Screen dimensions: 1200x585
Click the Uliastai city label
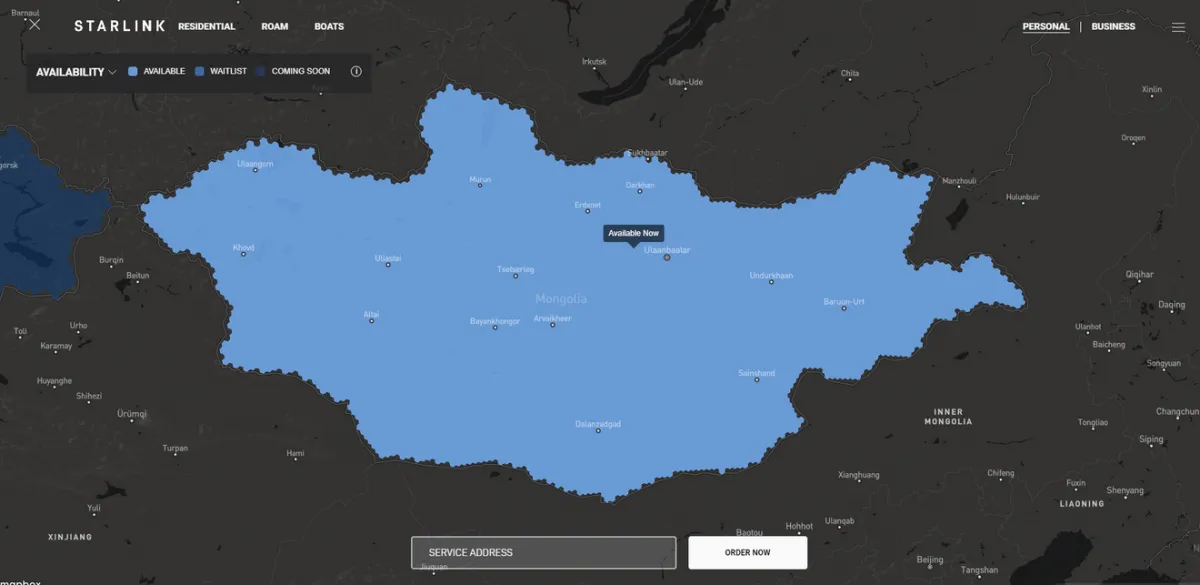(x=388, y=258)
